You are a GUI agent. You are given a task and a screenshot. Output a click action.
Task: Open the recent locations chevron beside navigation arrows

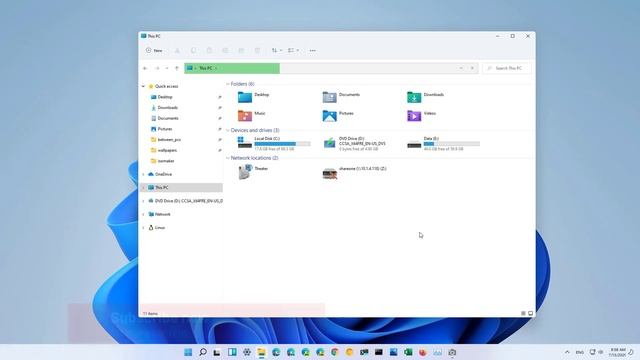click(x=167, y=68)
